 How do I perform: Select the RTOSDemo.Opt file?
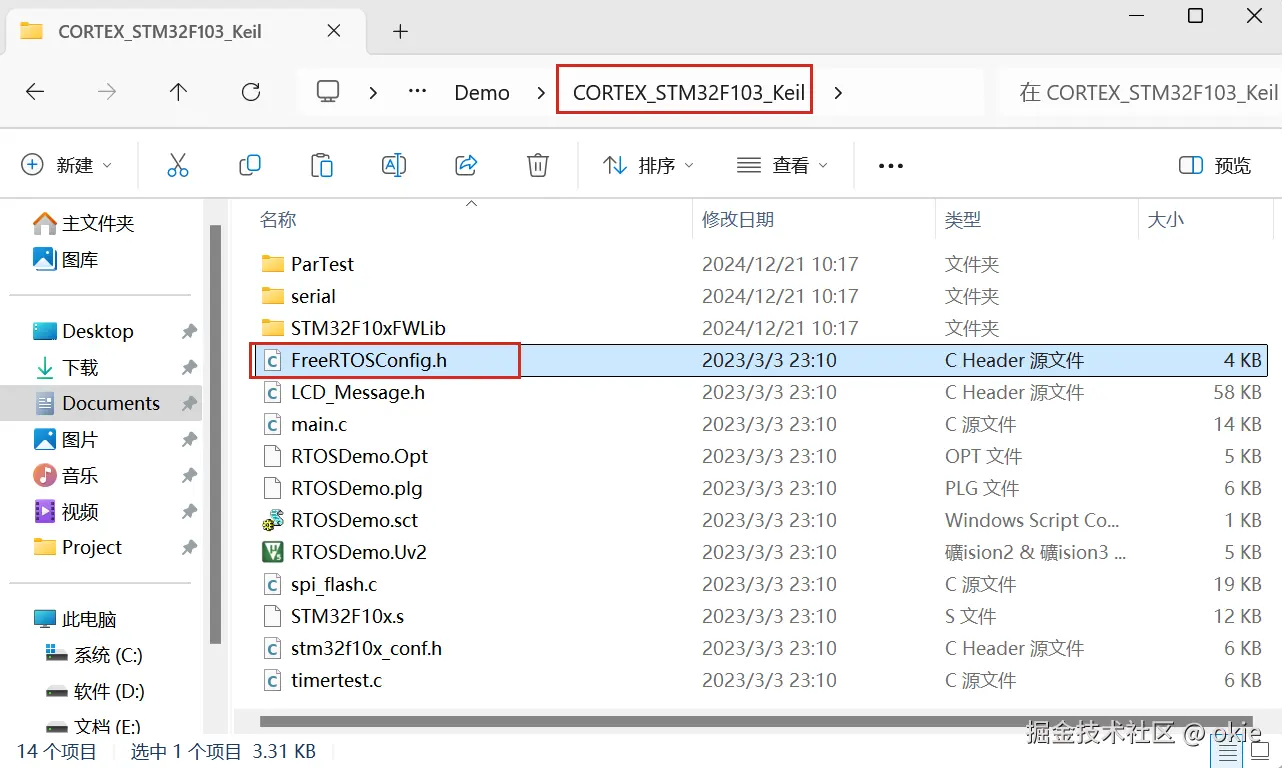click(x=760, y=456)
